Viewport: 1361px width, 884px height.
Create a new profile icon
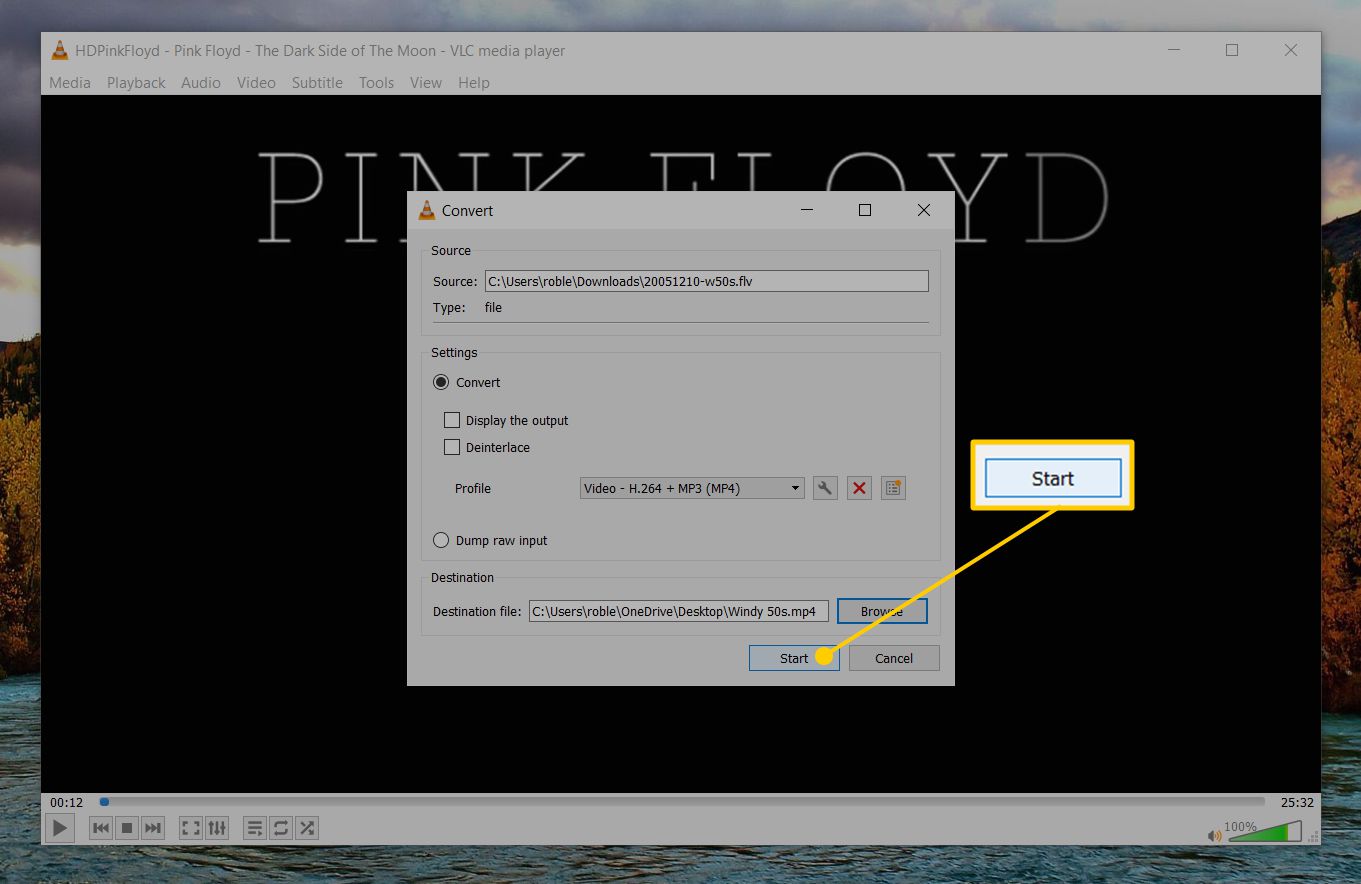893,488
